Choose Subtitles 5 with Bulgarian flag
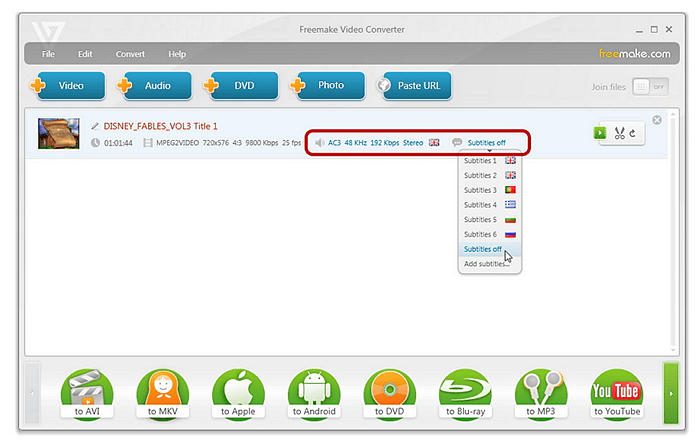 (x=490, y=220)
